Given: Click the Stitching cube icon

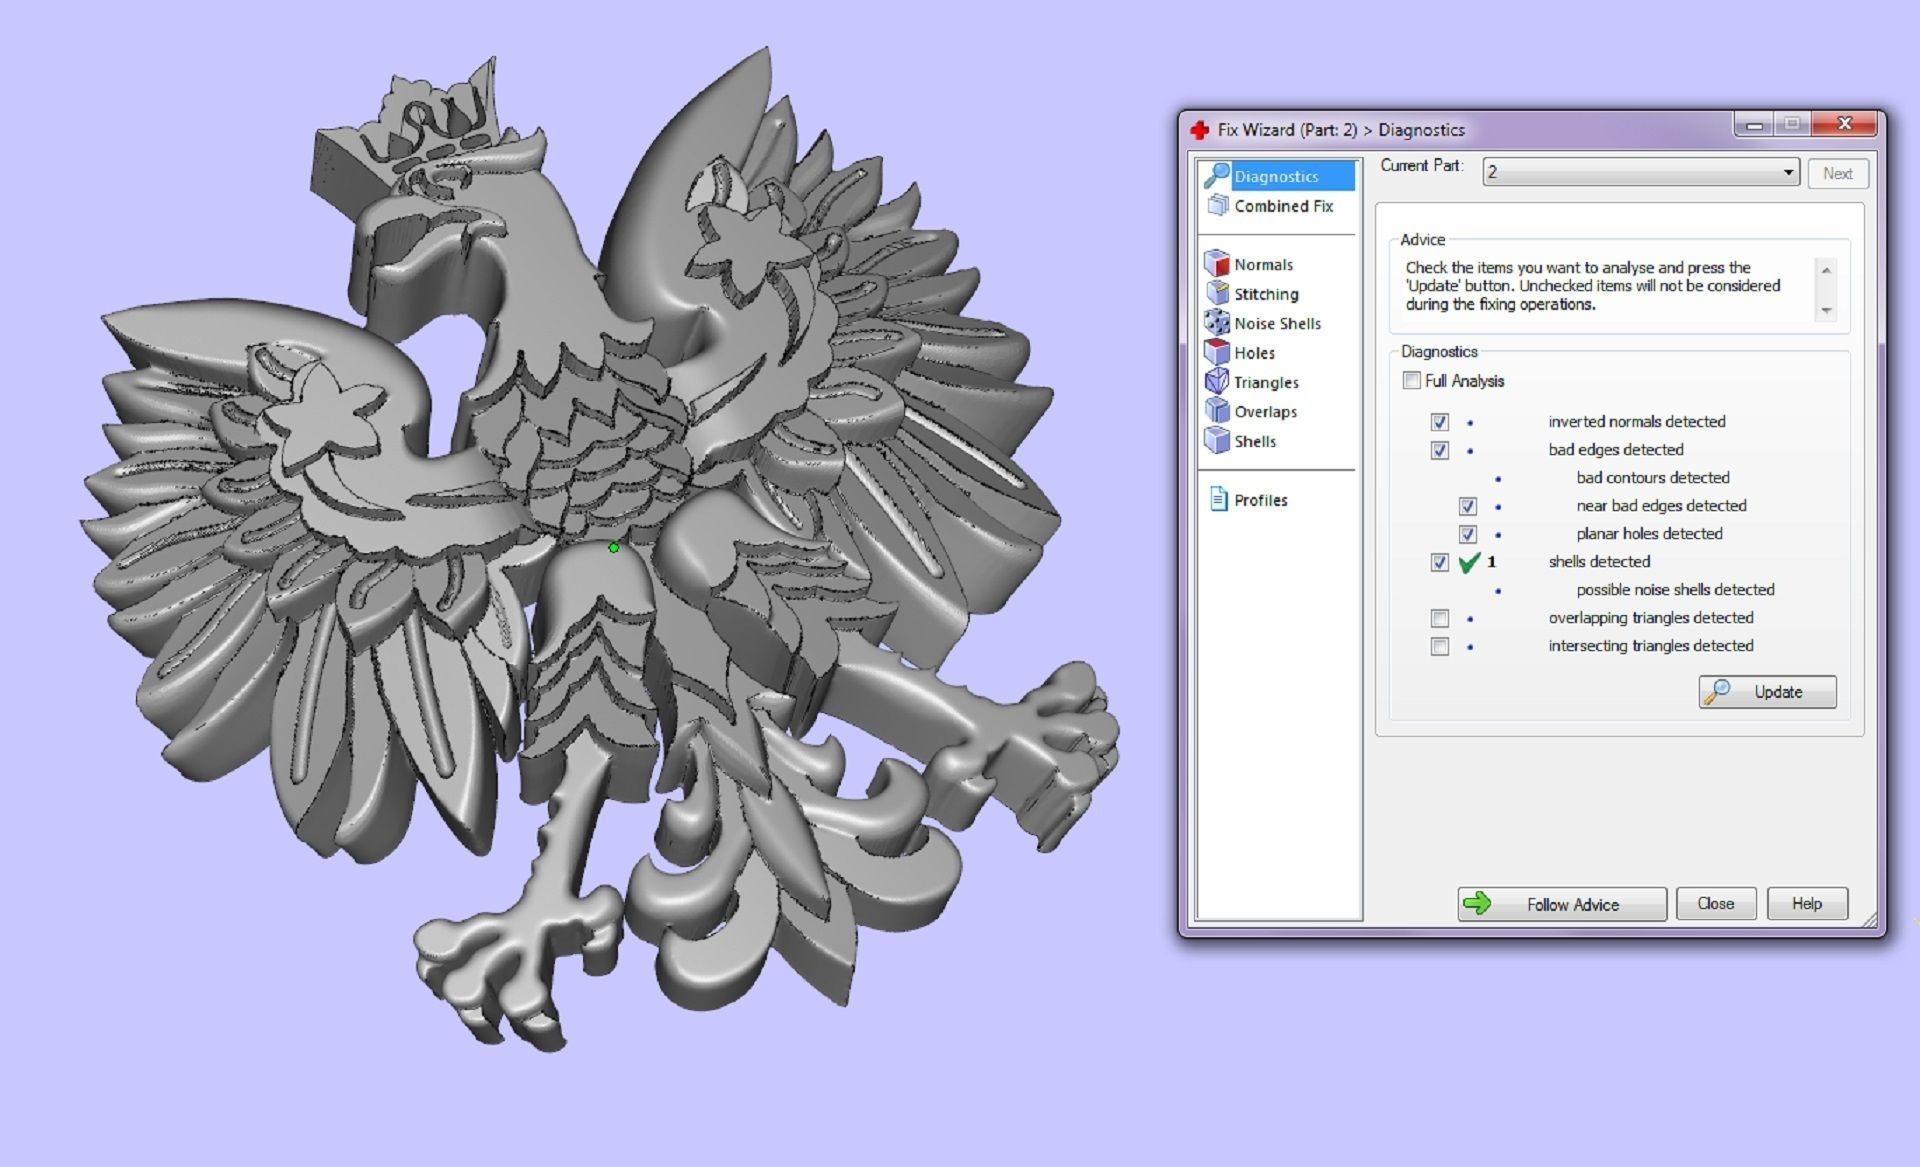Looking at the screenshot, I should coord(1217,293).
